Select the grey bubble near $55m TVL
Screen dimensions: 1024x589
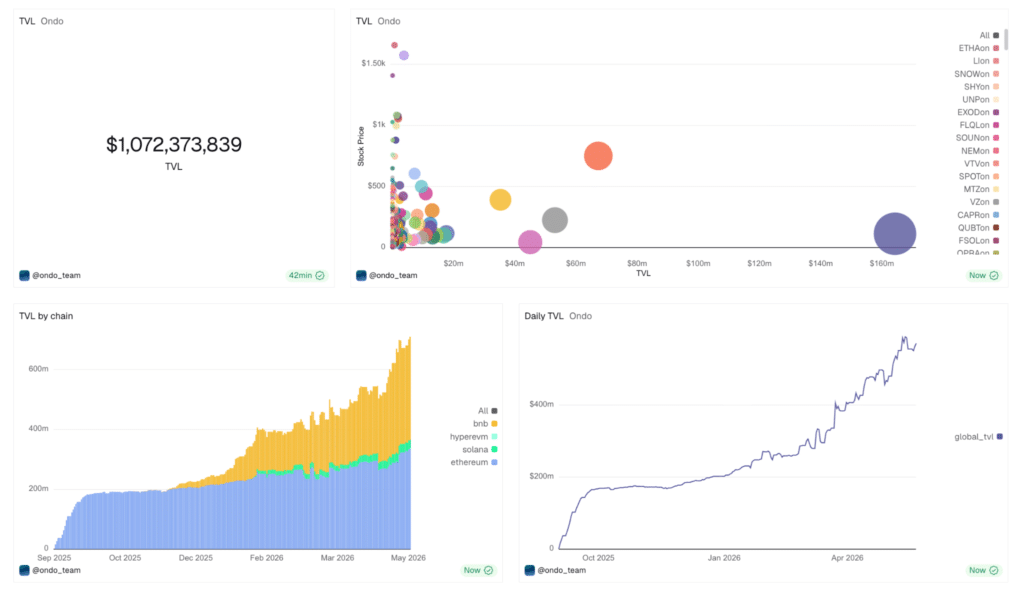554,220
